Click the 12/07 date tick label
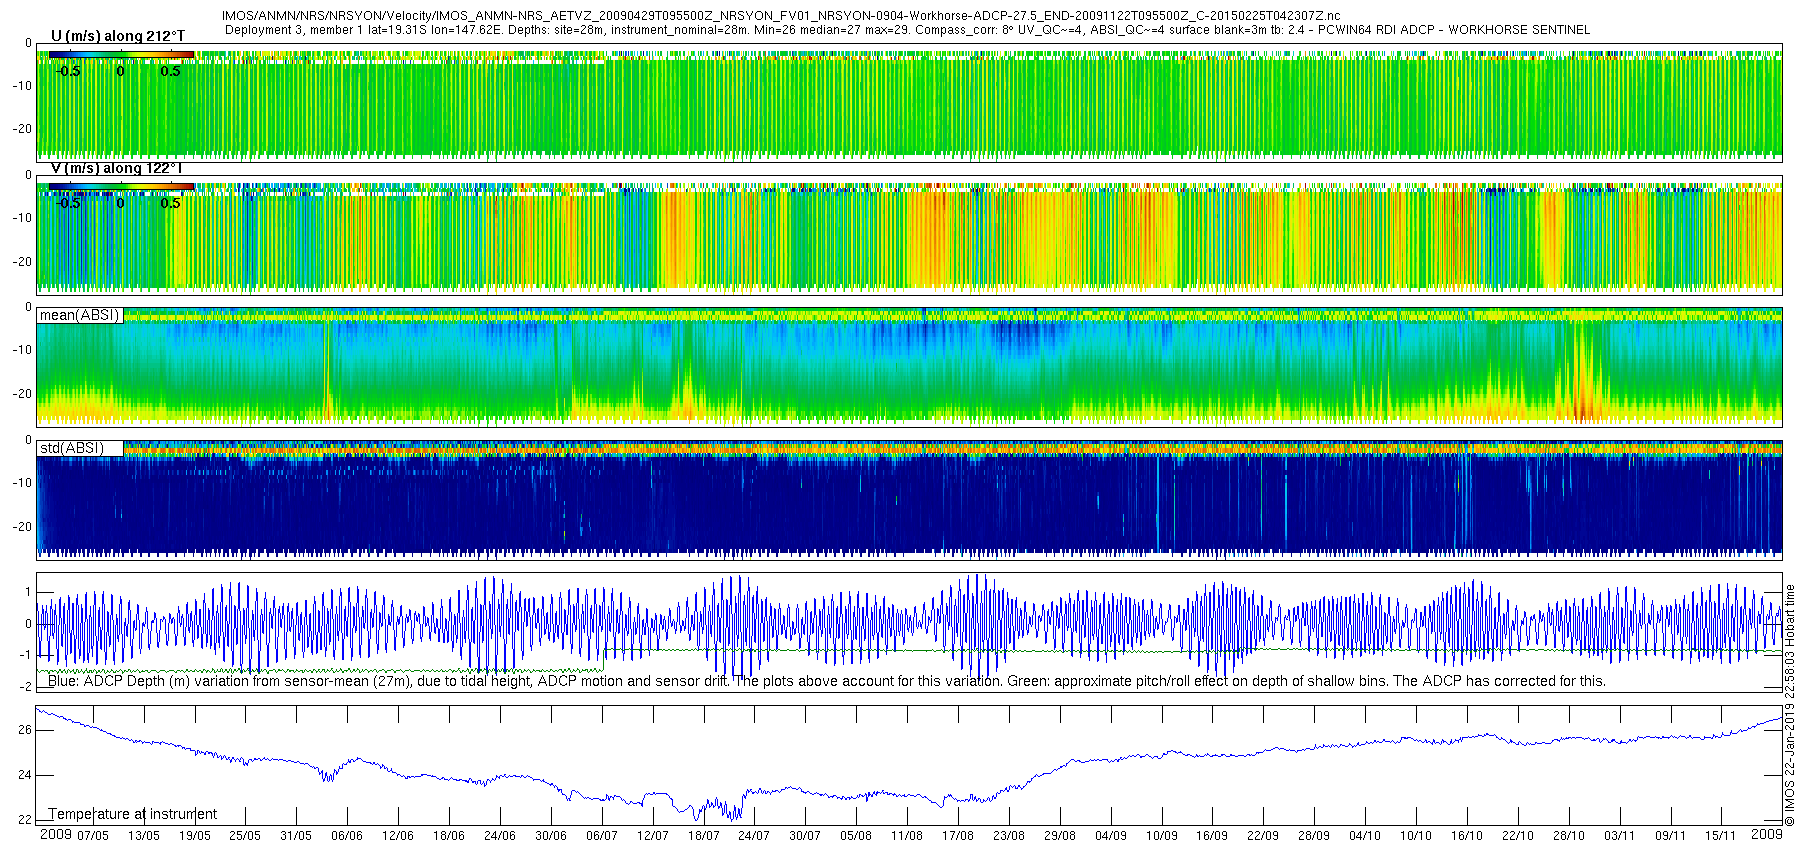 pyautogui.click(x=653, y=836)
